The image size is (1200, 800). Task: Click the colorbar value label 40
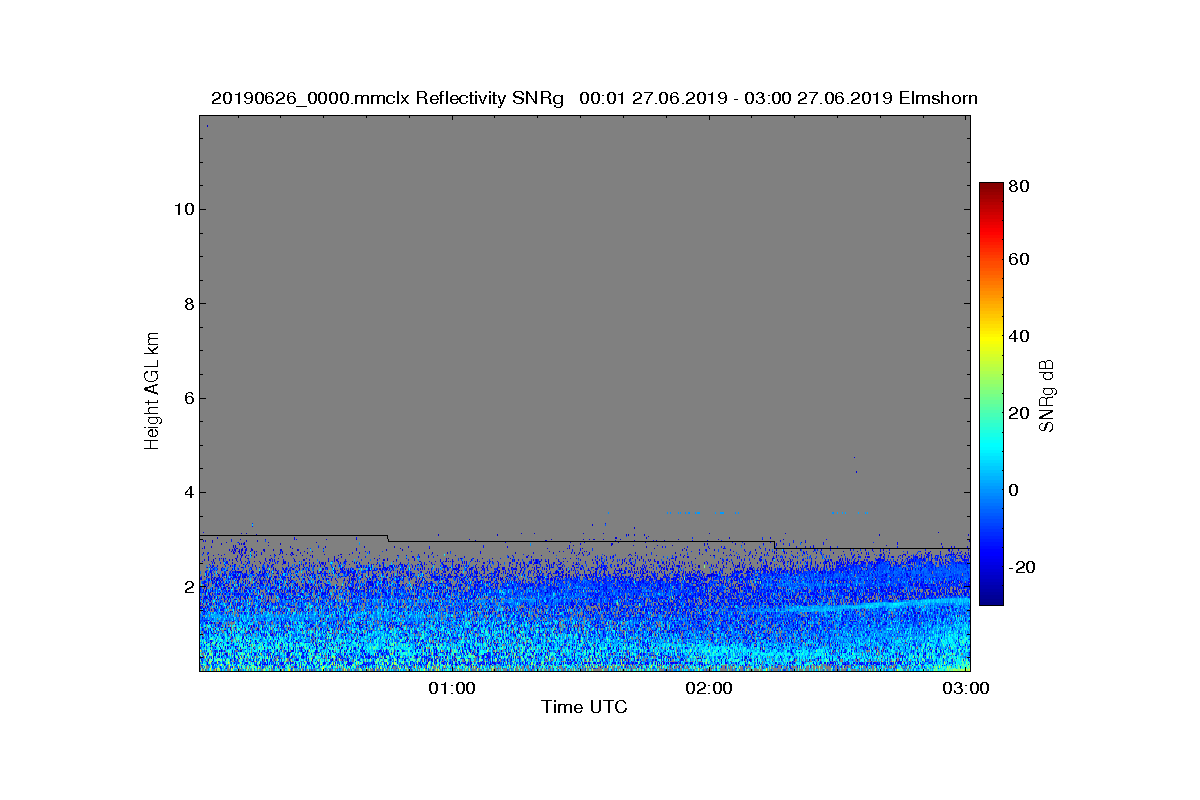[1020, 336]
